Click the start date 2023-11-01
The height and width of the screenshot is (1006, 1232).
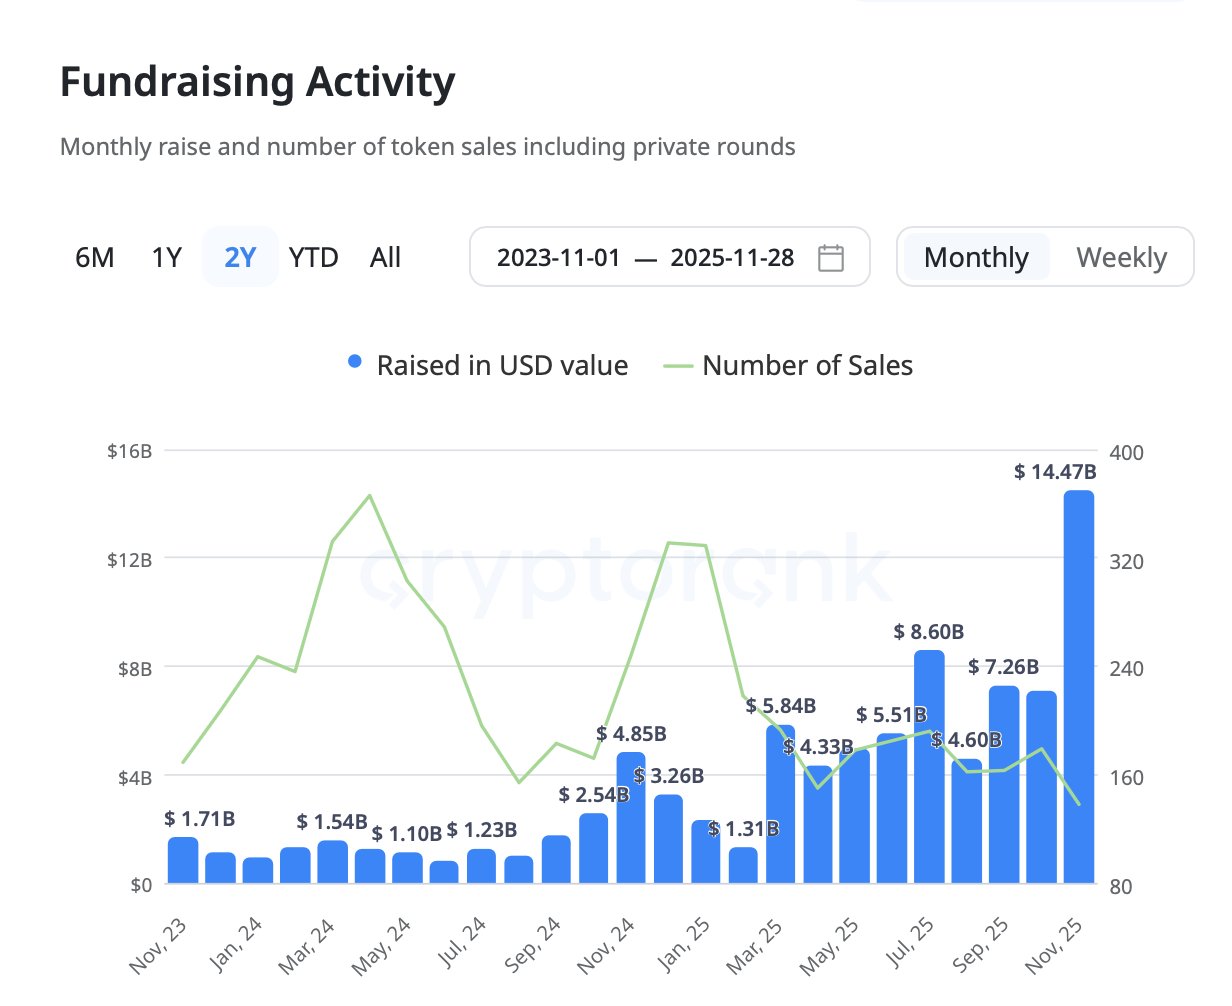(558, 258)
